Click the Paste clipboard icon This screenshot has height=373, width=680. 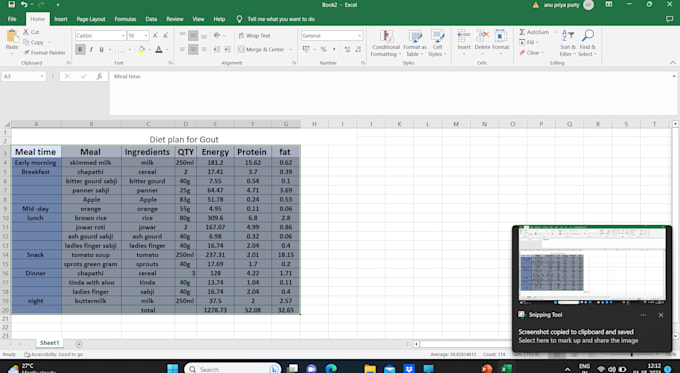pos(12,36)
